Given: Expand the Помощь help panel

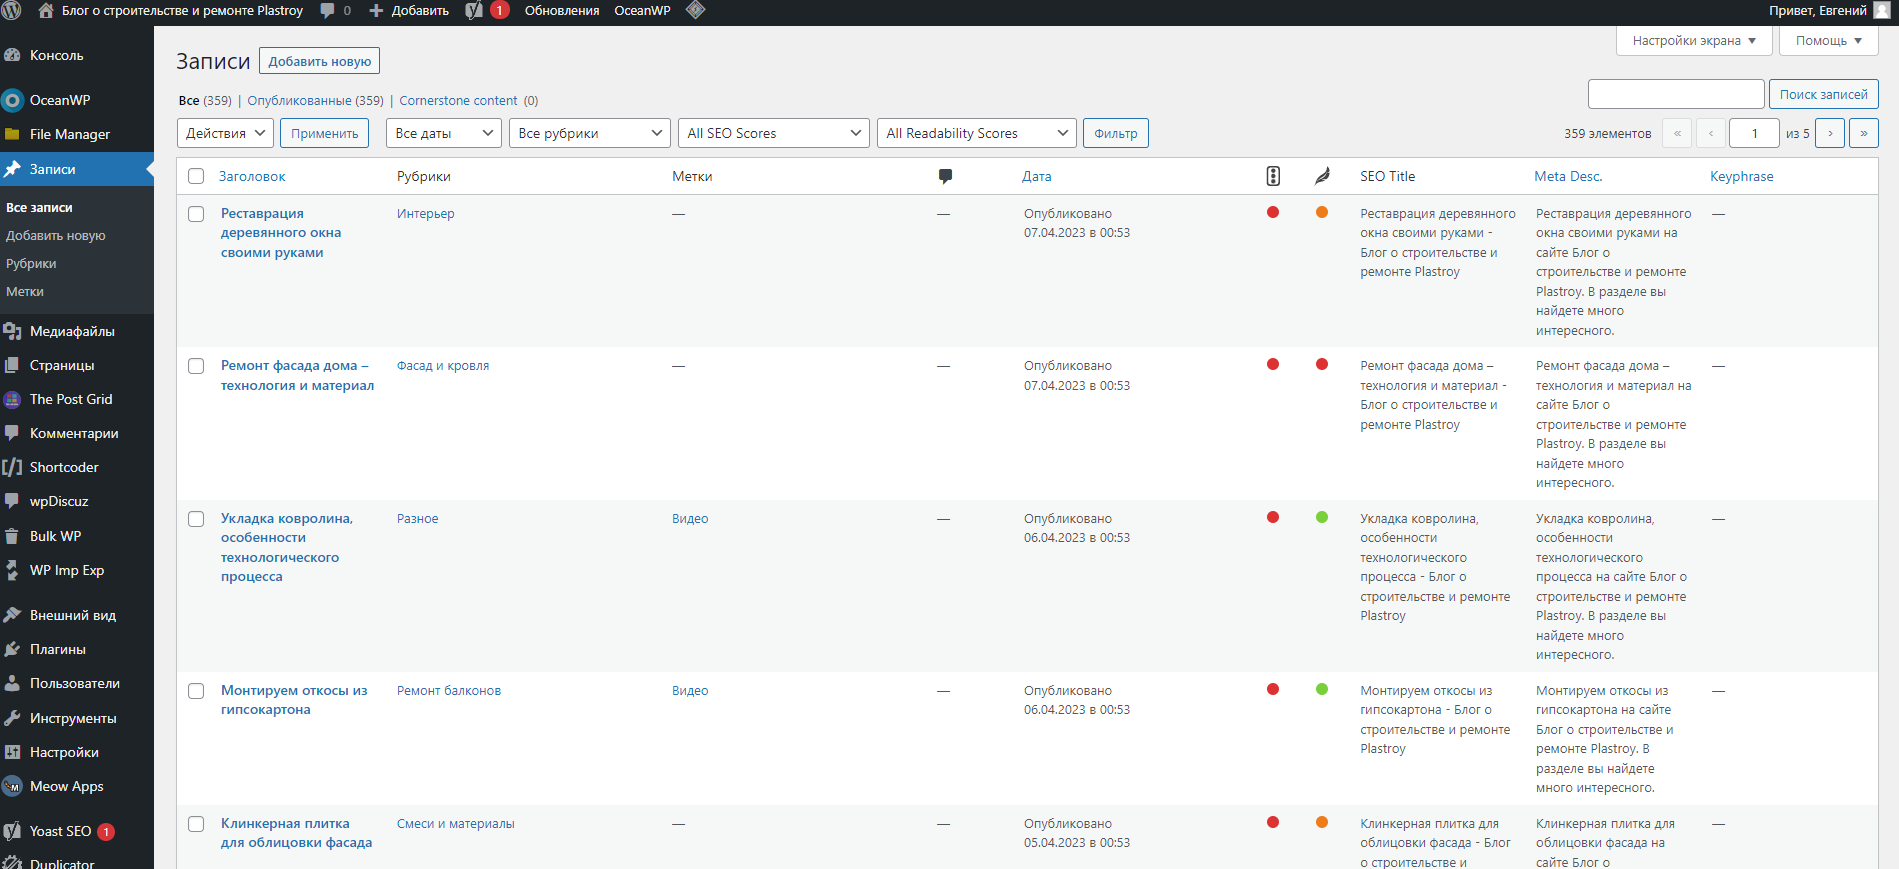Looking at the screenshot, I should tap(1829, 41).
